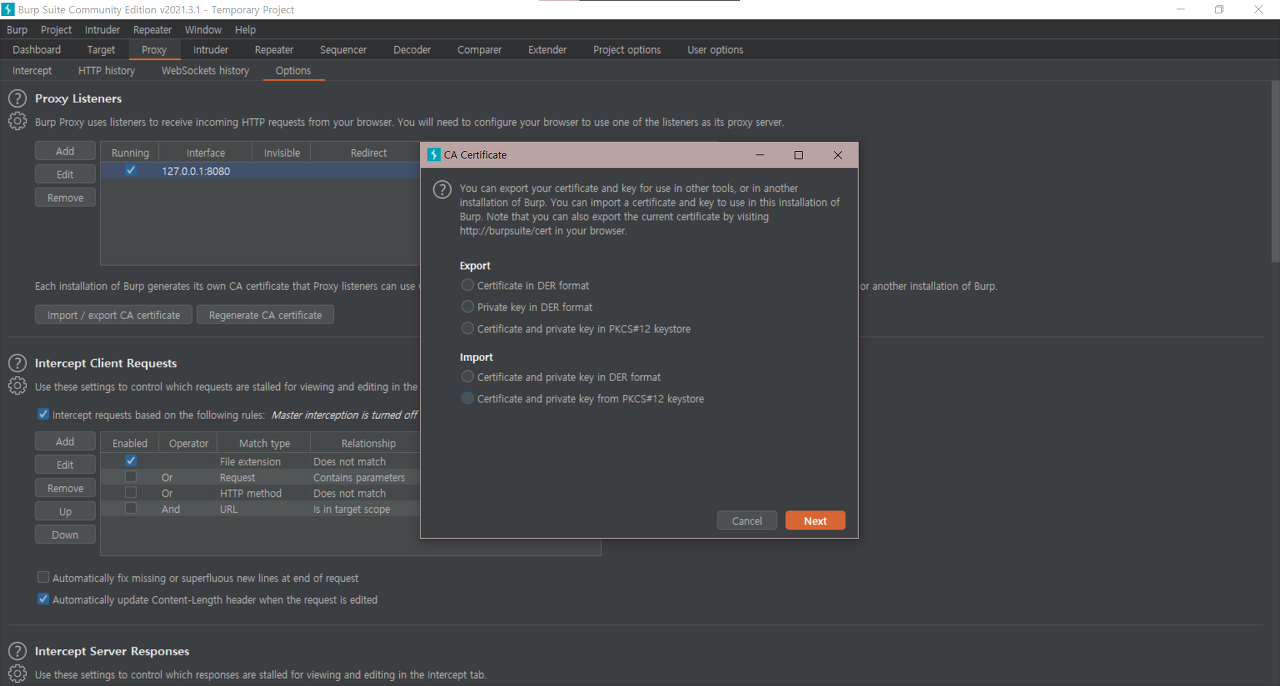
Task: Open the Project options tab
Action: coord(627,50)
